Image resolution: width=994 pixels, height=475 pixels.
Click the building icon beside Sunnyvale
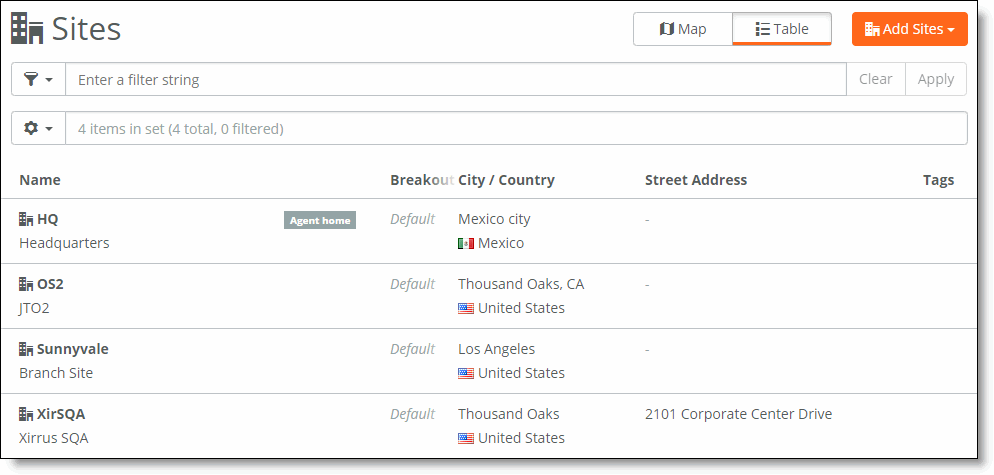pyautogui.click(x=26, y=349)
